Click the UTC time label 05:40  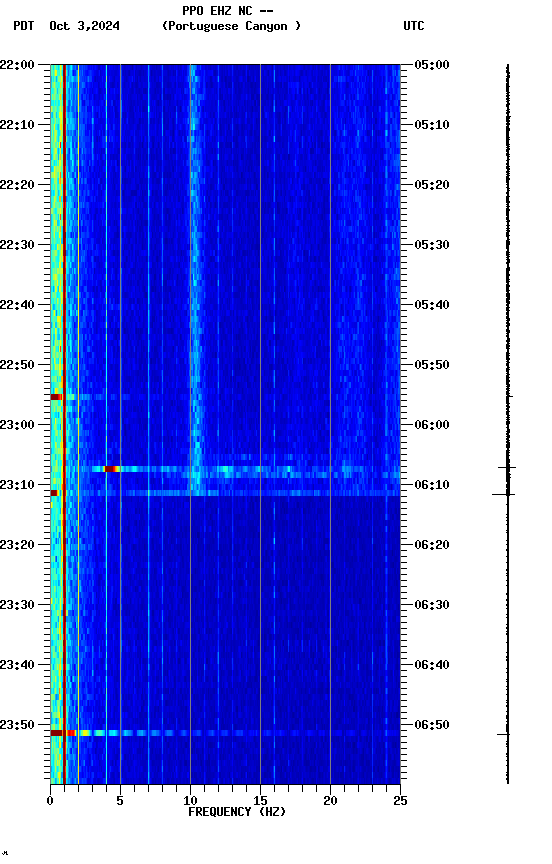pos(432,305)
